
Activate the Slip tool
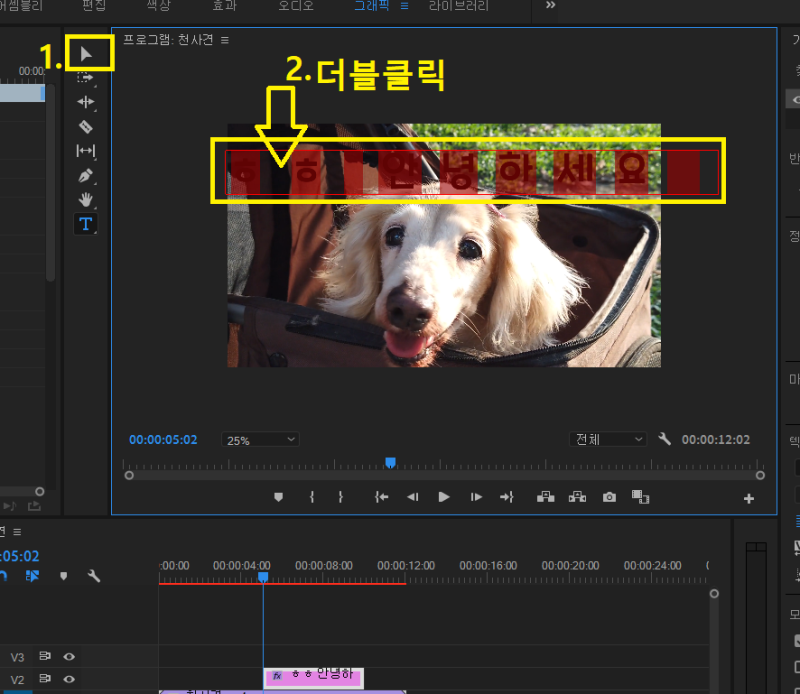[86, 151]
